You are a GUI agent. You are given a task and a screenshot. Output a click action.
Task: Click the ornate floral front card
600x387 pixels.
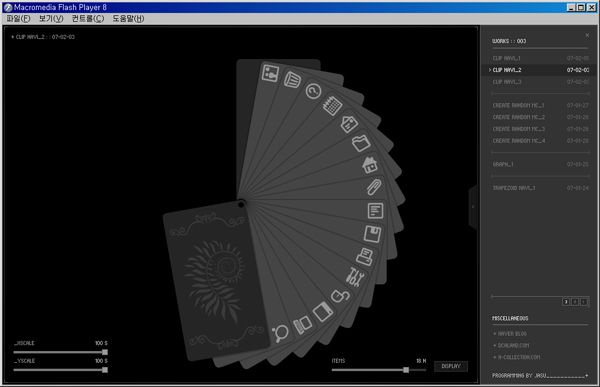coord(217,280)
